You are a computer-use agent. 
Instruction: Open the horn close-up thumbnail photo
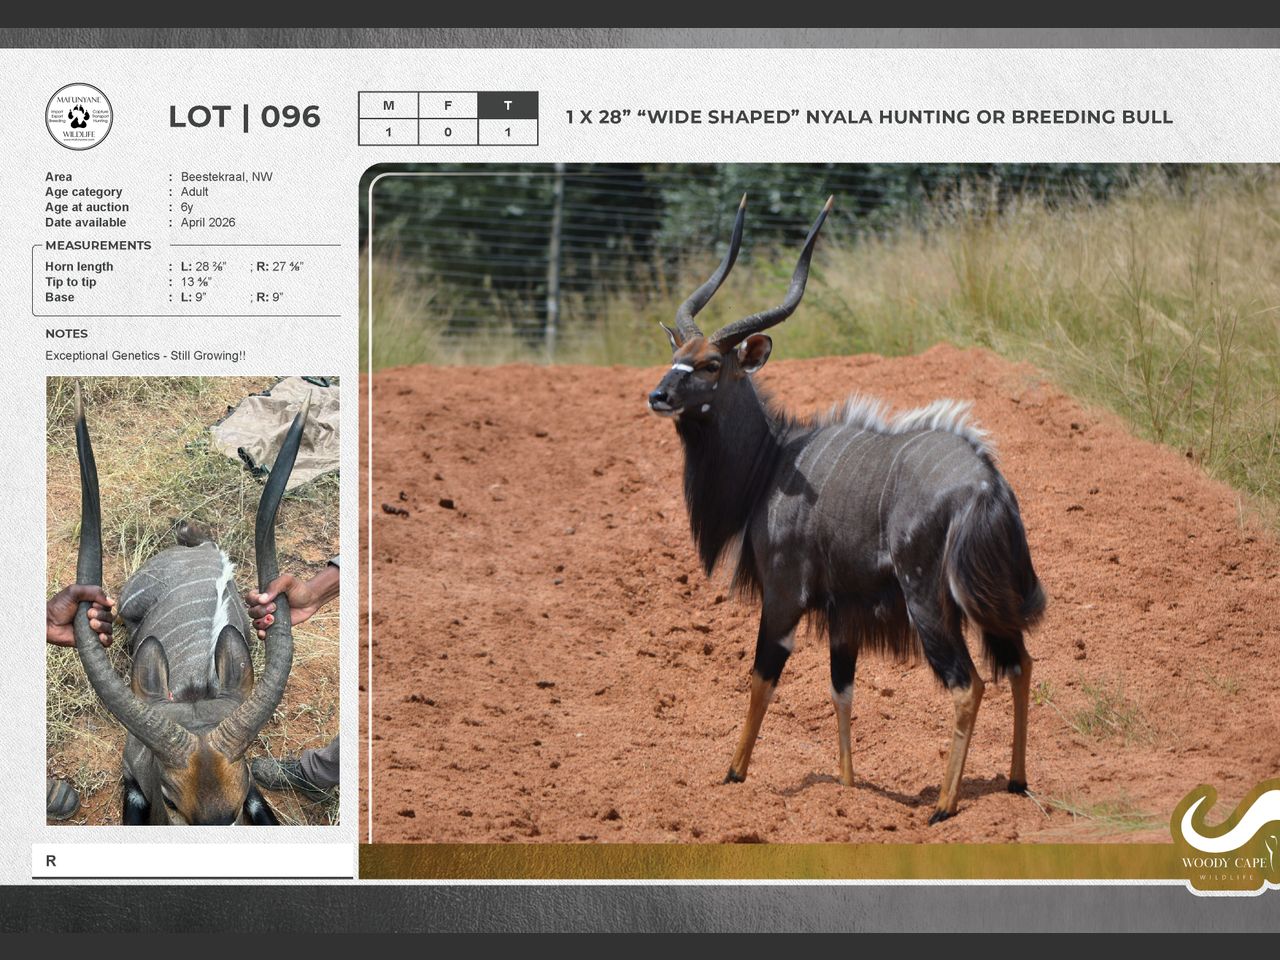pyautogui.click(x=193, y=600)
